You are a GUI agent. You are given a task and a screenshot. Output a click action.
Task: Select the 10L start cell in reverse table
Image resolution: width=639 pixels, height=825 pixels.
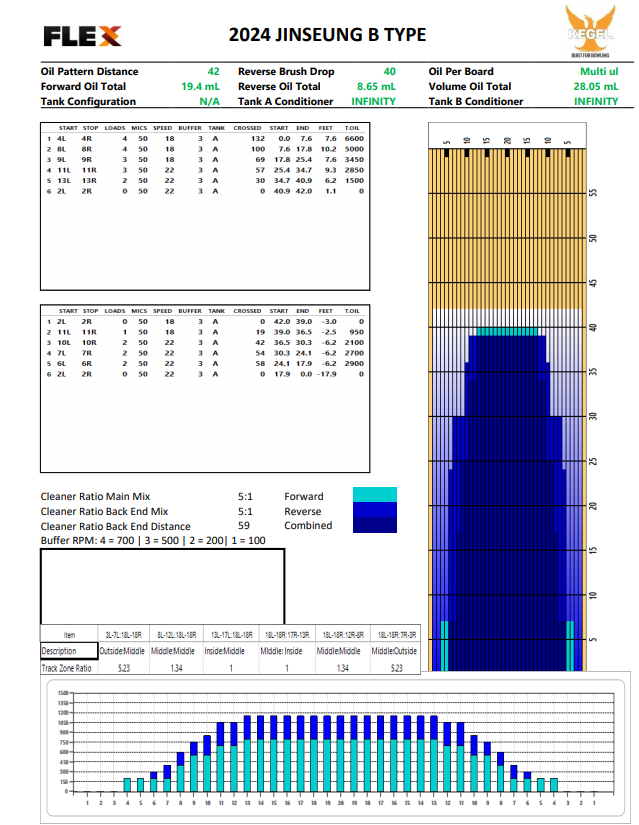coord(64,343)
